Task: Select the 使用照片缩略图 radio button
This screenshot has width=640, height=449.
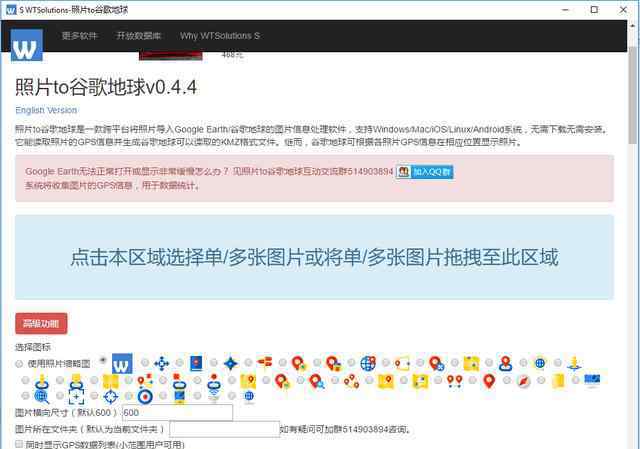Action: coord(19,364)
